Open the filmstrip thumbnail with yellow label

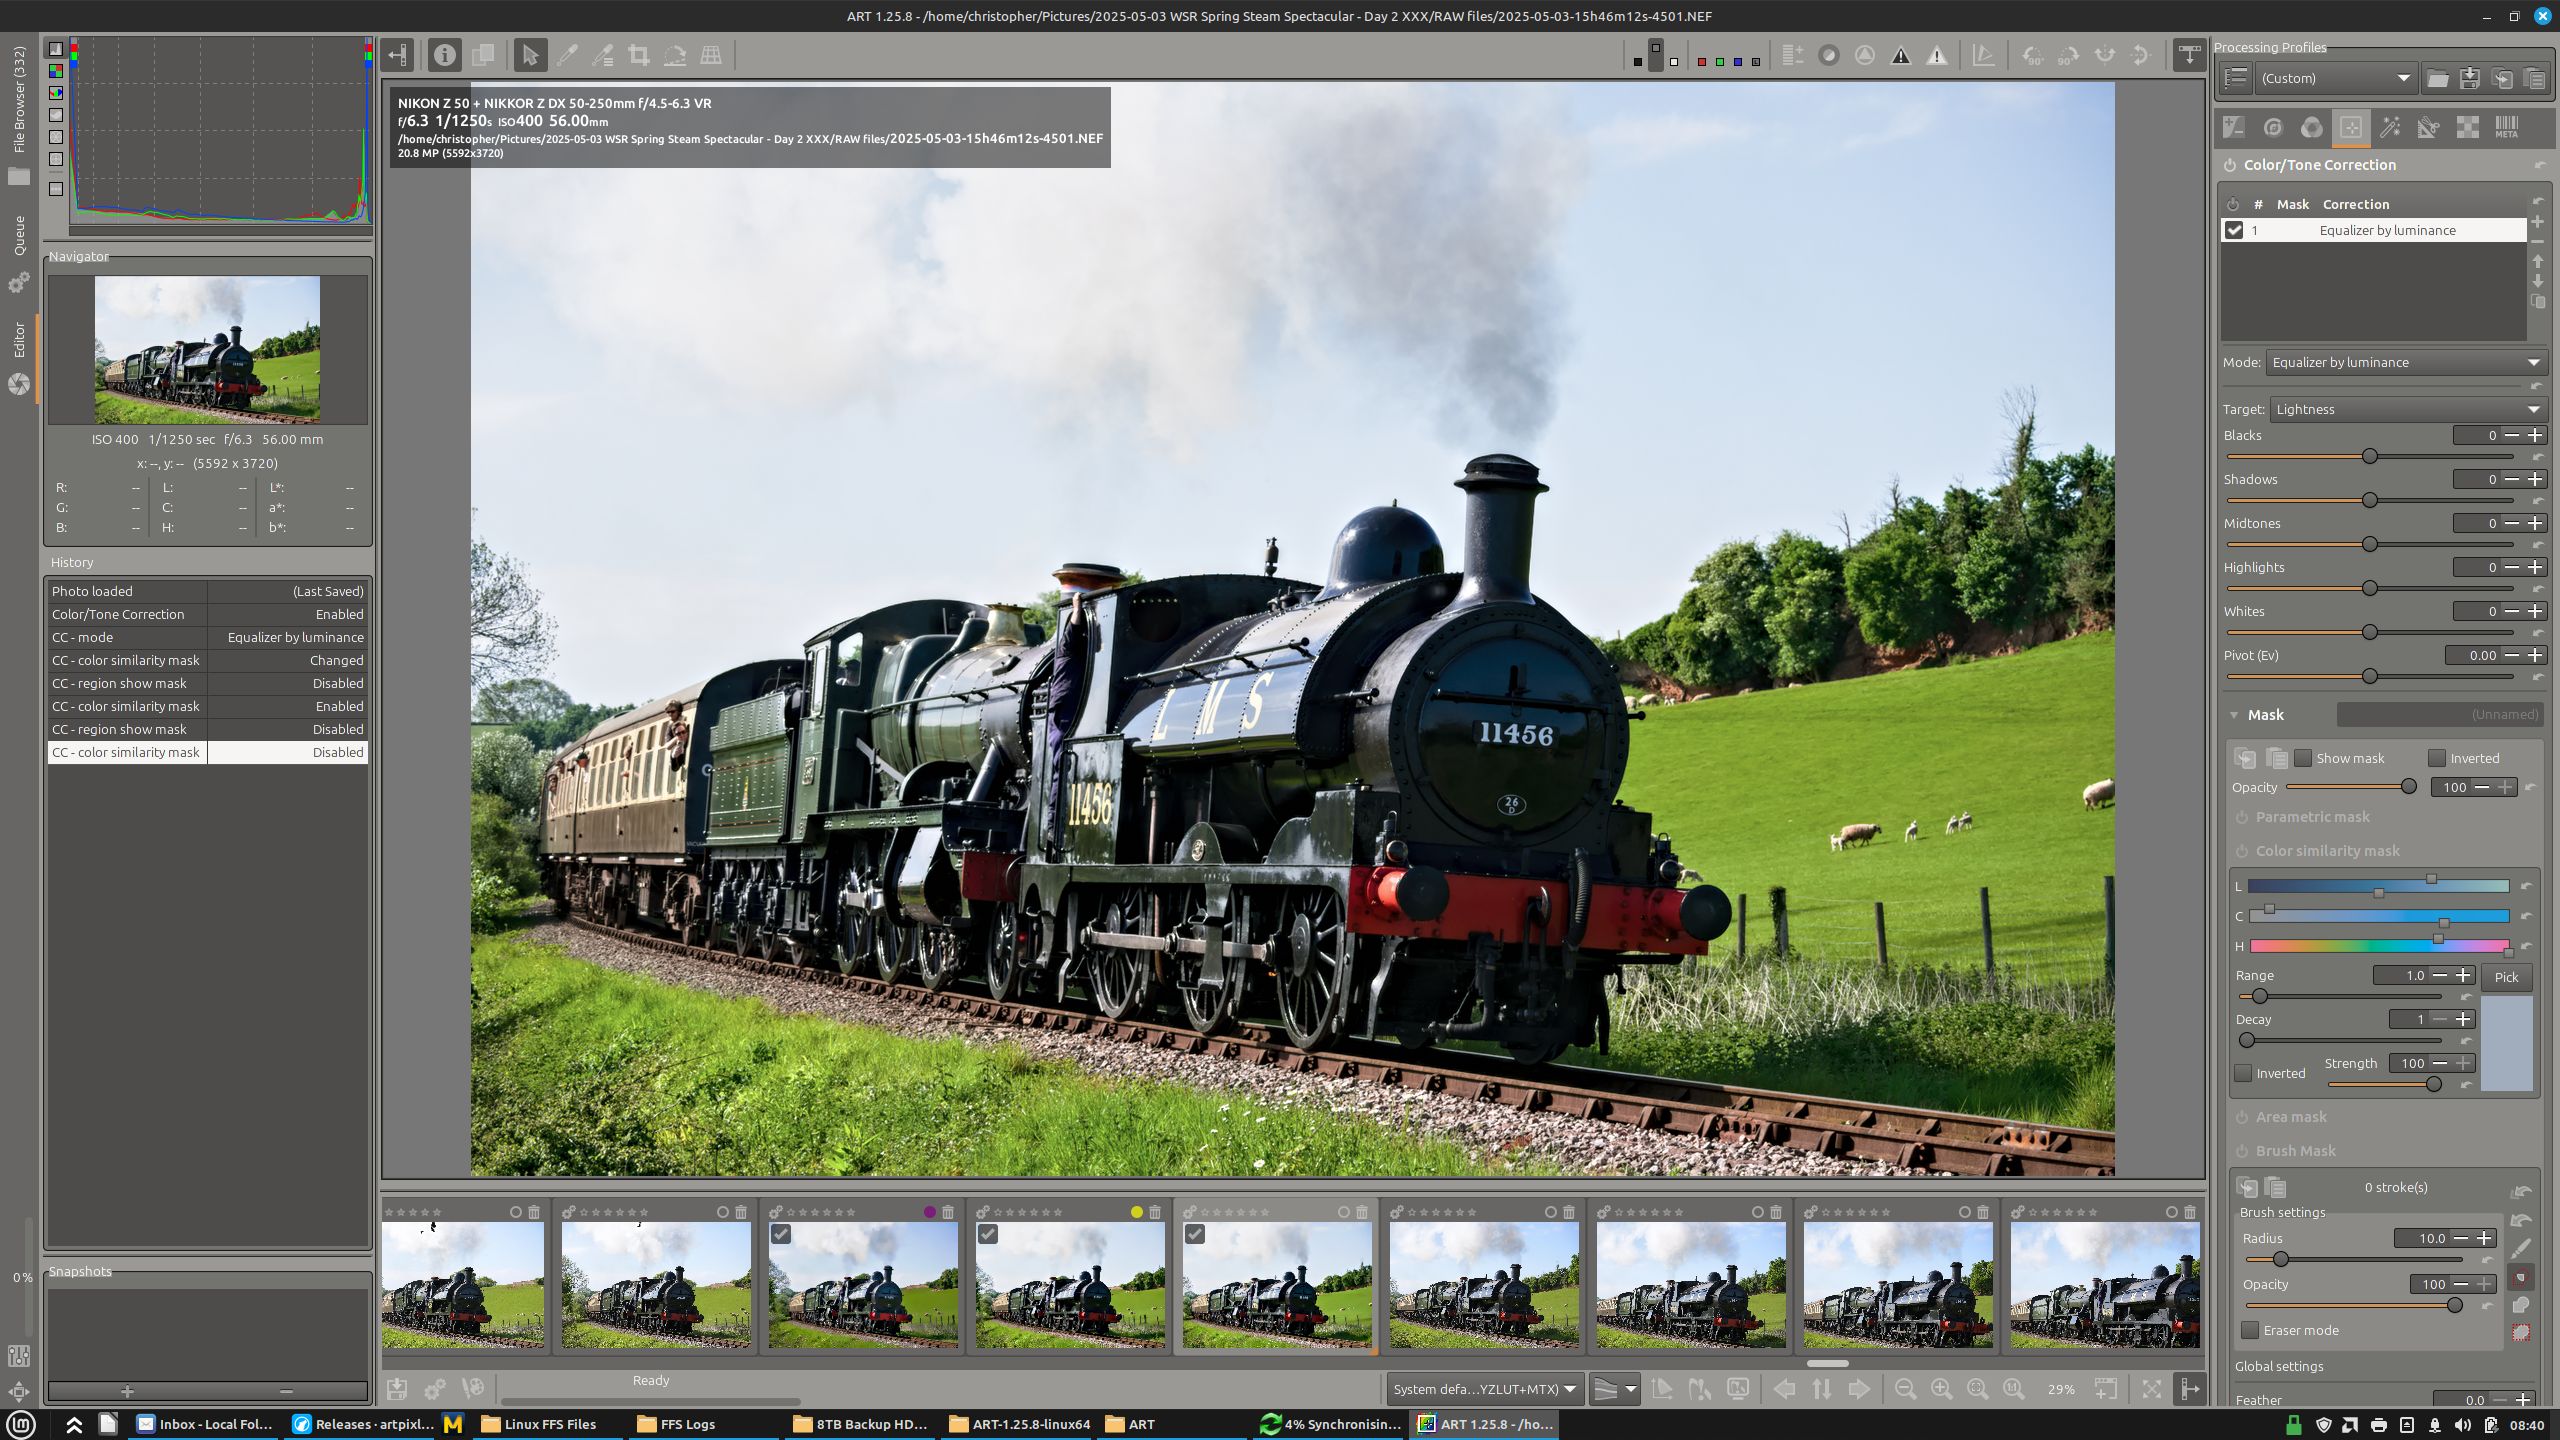pos(1070,1284)
